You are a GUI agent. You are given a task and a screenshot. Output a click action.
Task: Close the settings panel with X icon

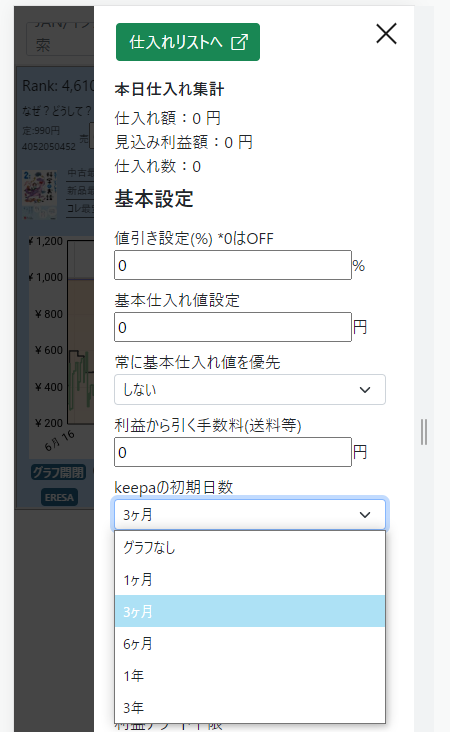click(x=386, y=34)
